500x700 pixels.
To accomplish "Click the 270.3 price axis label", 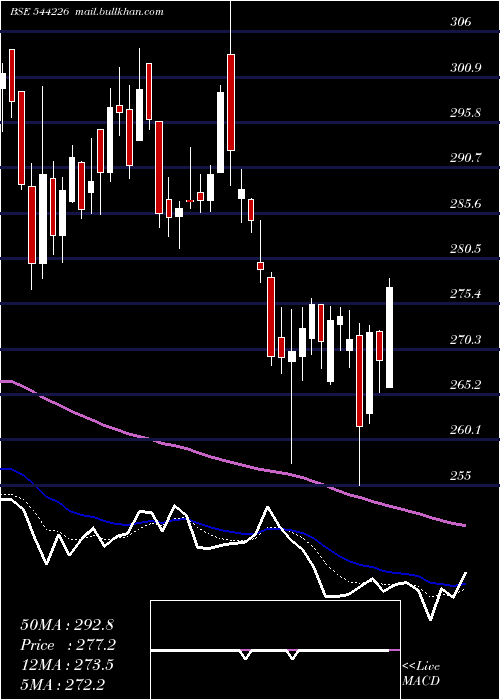I will click(465, 340).
